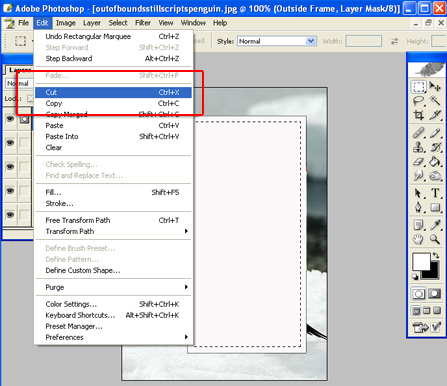Select the Dodge tool

point(435,175)
